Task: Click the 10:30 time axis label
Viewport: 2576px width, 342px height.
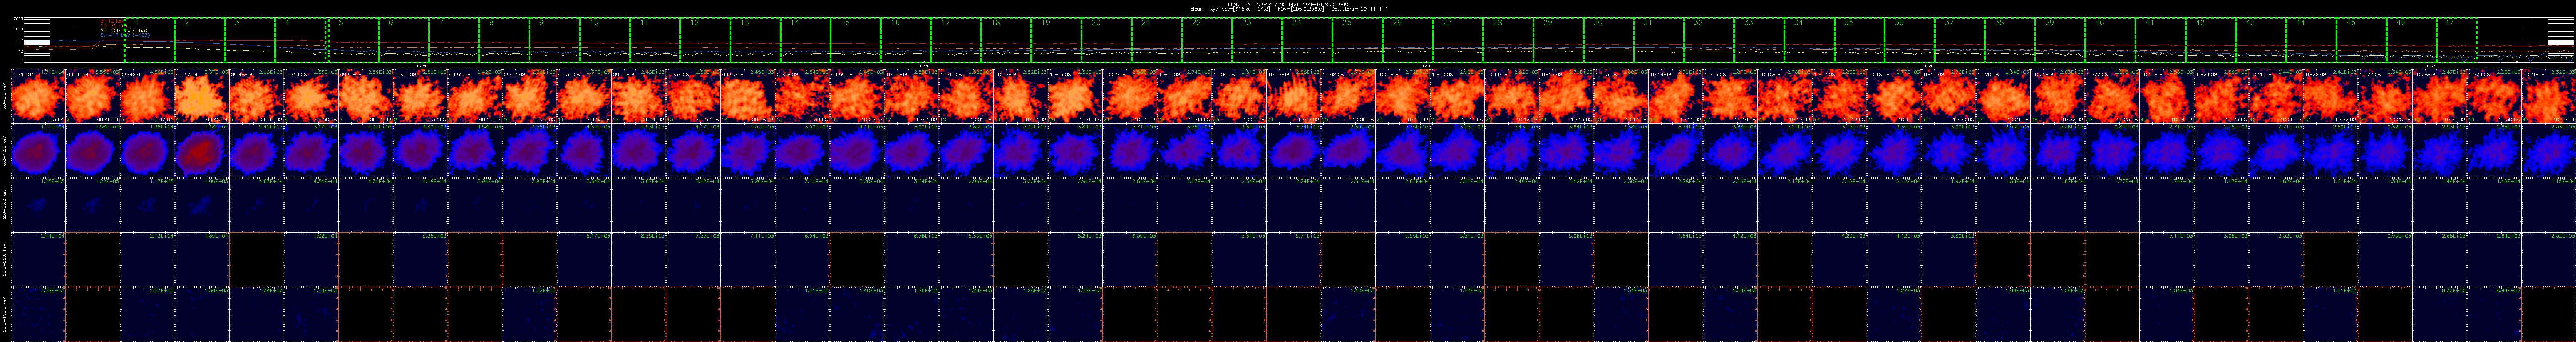Action: click(x=2431, y=66)
